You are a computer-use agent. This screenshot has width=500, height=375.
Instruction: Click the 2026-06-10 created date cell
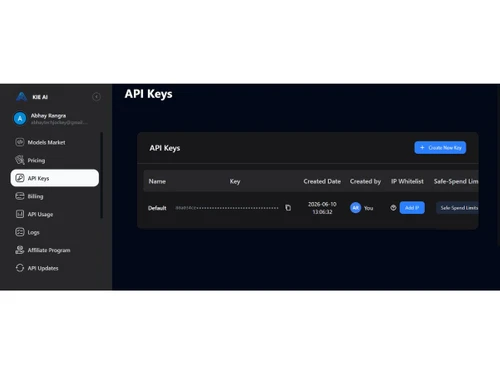click(x=322, y=208)
